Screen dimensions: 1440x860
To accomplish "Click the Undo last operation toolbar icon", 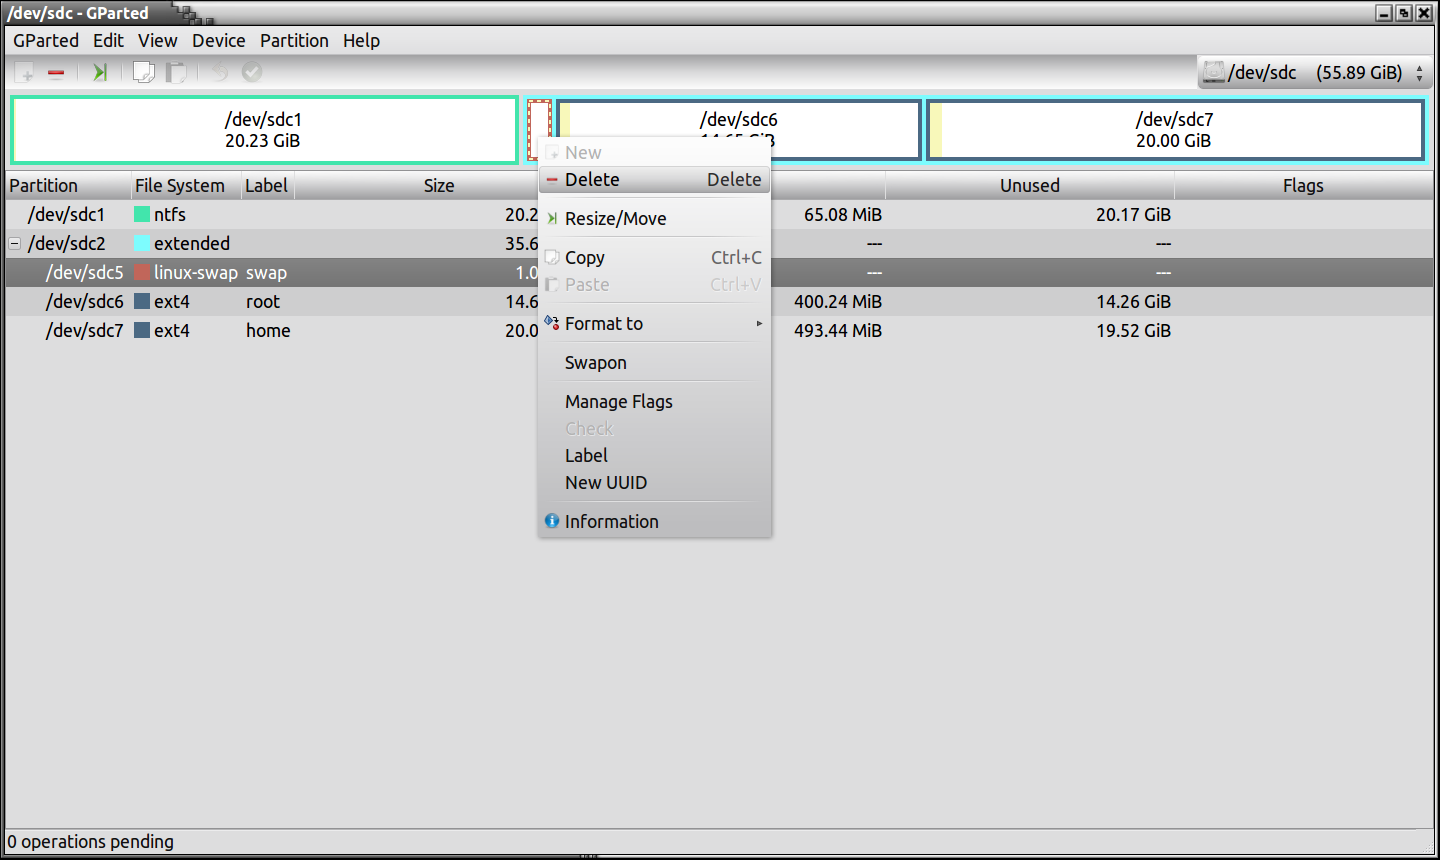I will (219, 72).
